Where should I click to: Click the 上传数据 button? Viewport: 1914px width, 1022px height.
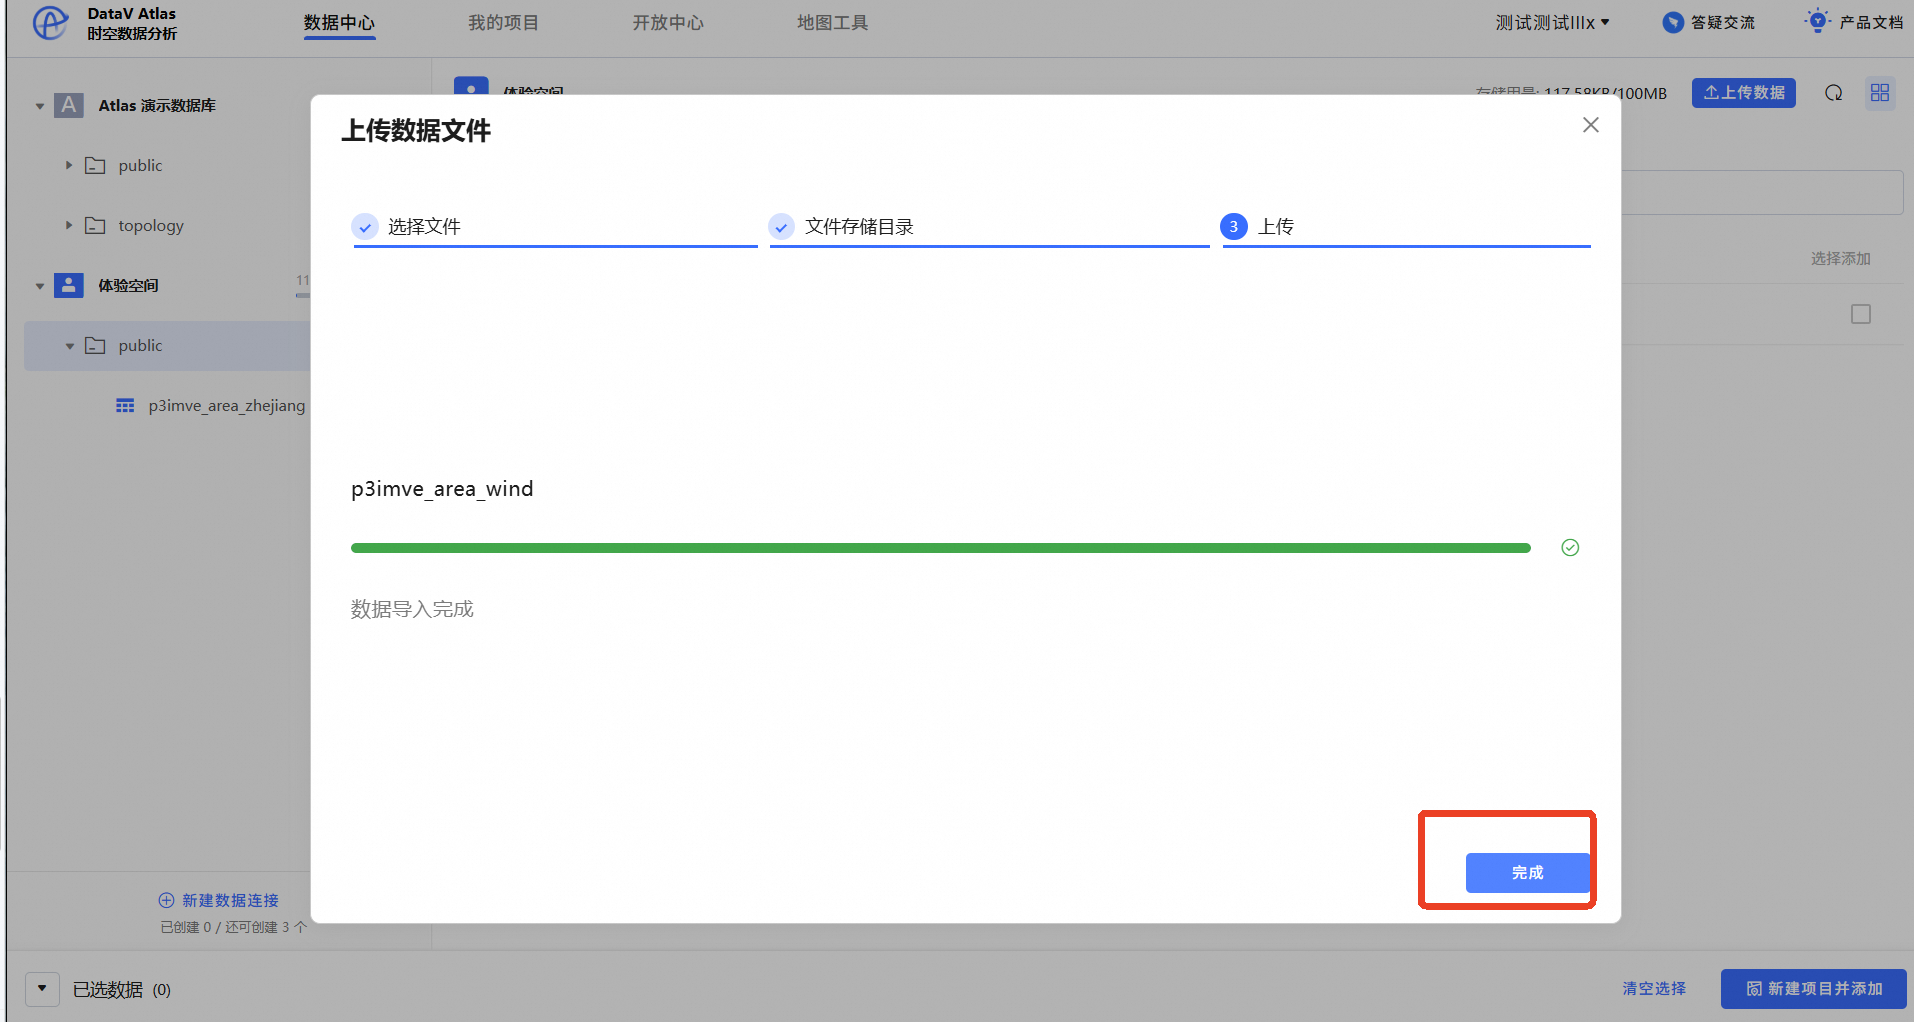coord(1743,93)
